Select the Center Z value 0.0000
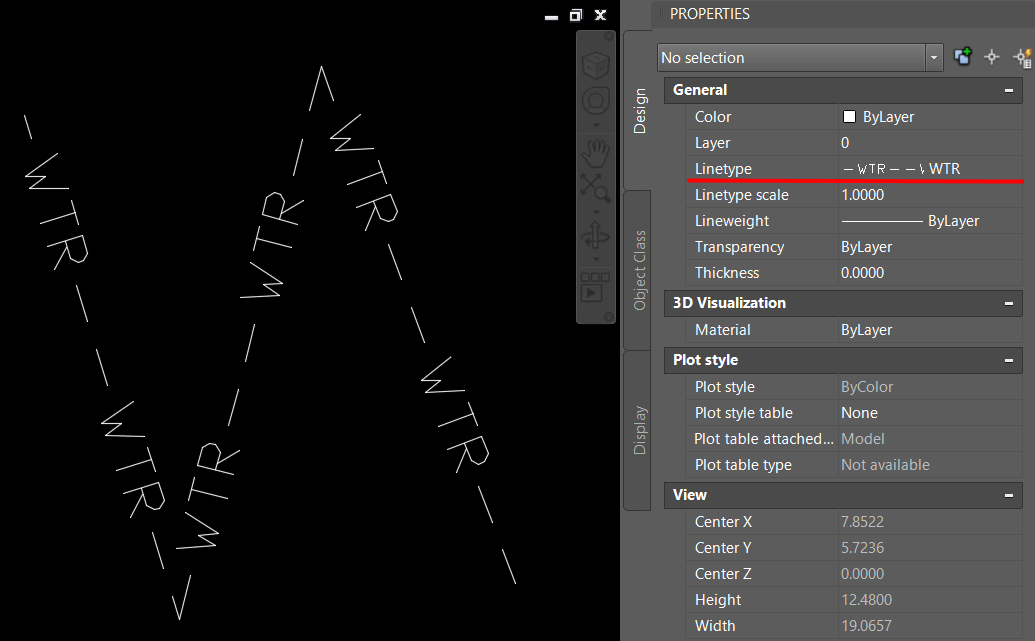Image resolution: width=1035 pixels, height=641 pixels. (930, 574)
